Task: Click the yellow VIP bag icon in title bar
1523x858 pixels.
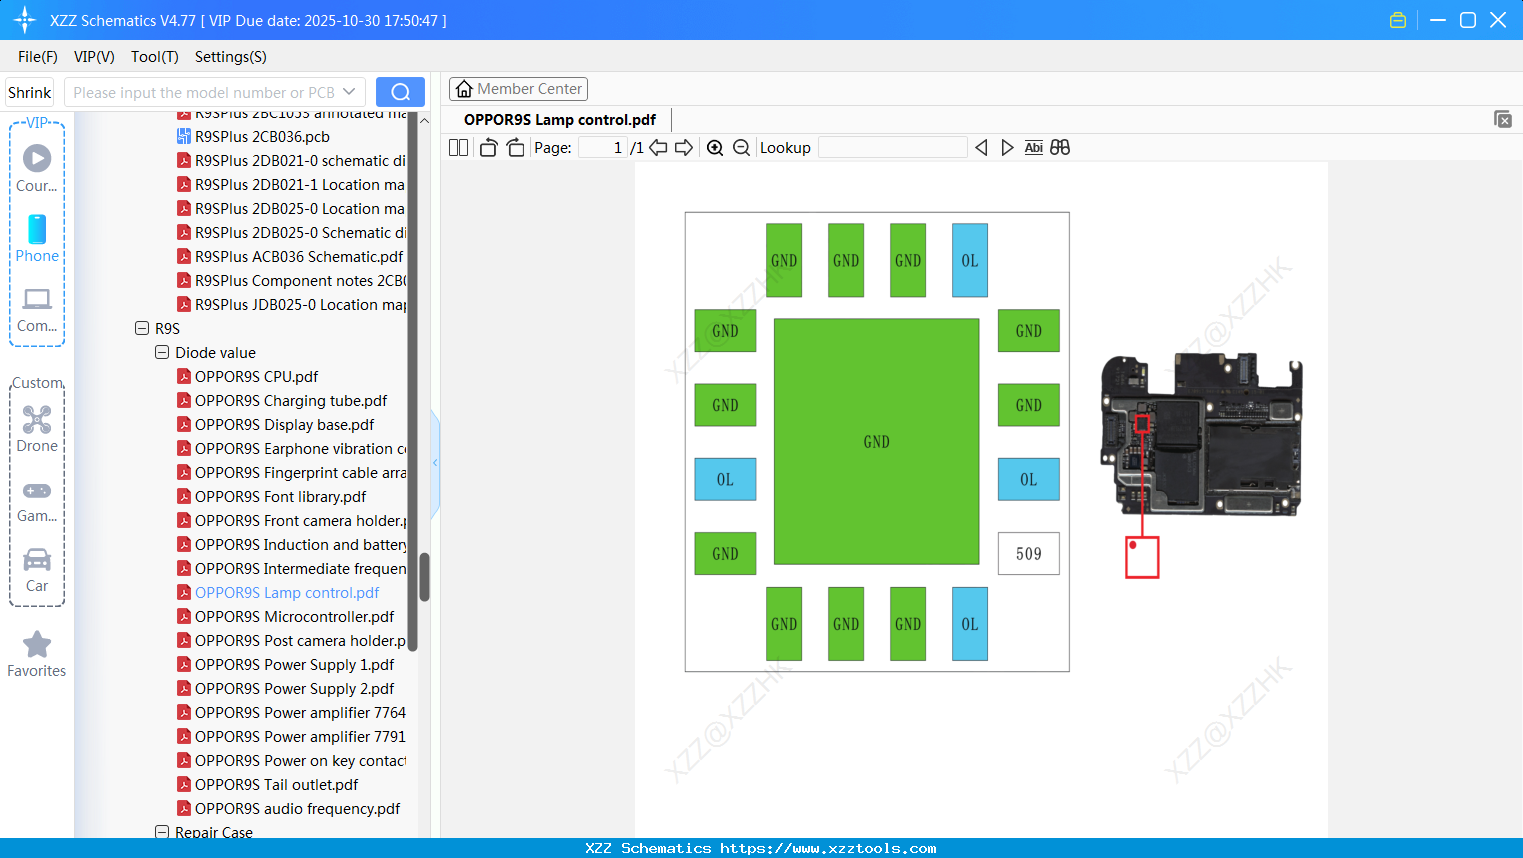Action: pos(1398,20)
